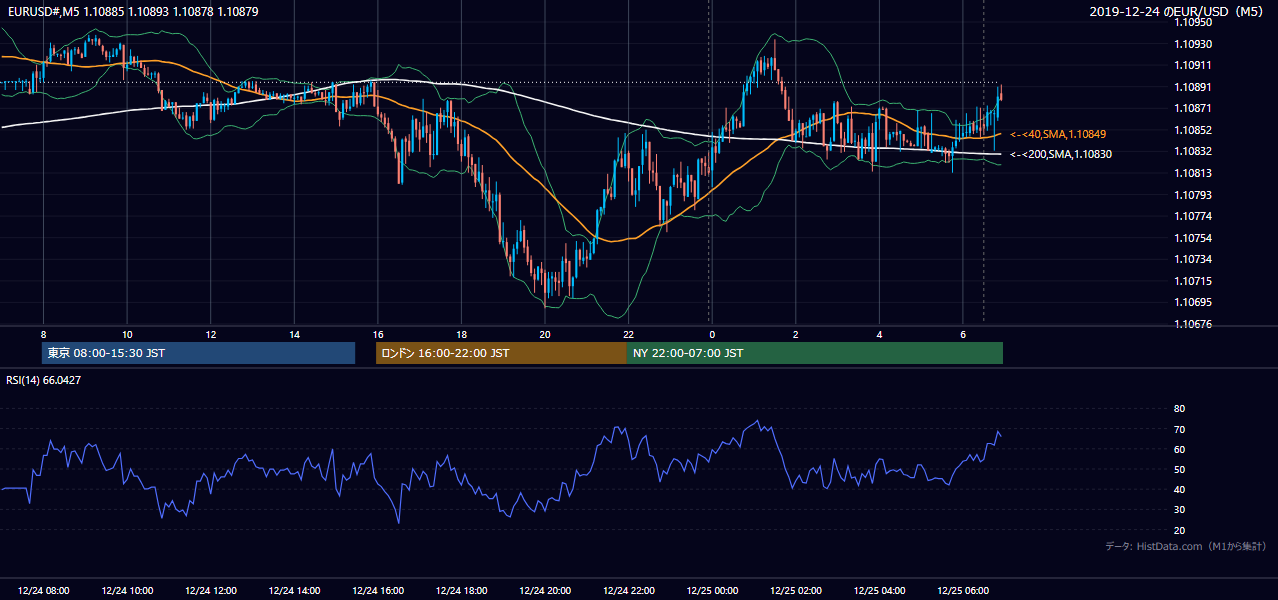Viewport: 1278px width, 600px height.
Task: Click hour label 12 under price chart
Action: [211, 334]
